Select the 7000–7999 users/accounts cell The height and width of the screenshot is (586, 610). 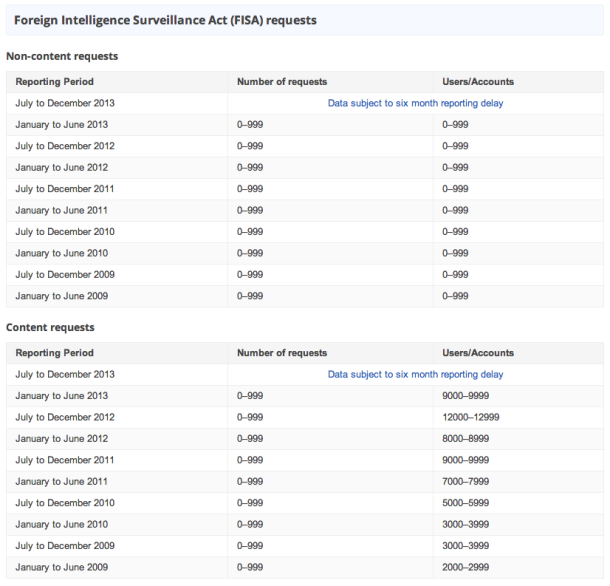(466, 481)
